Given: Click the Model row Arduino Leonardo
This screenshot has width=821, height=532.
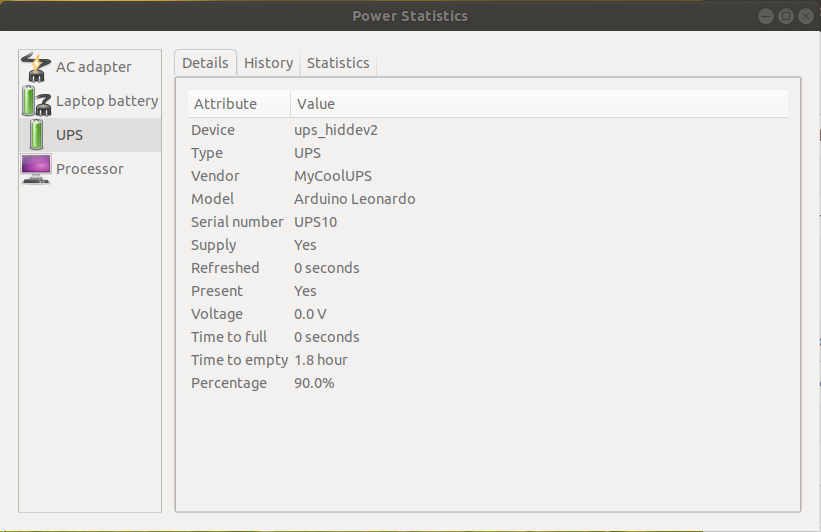Looking at the screenshot, I should [354, 199].
